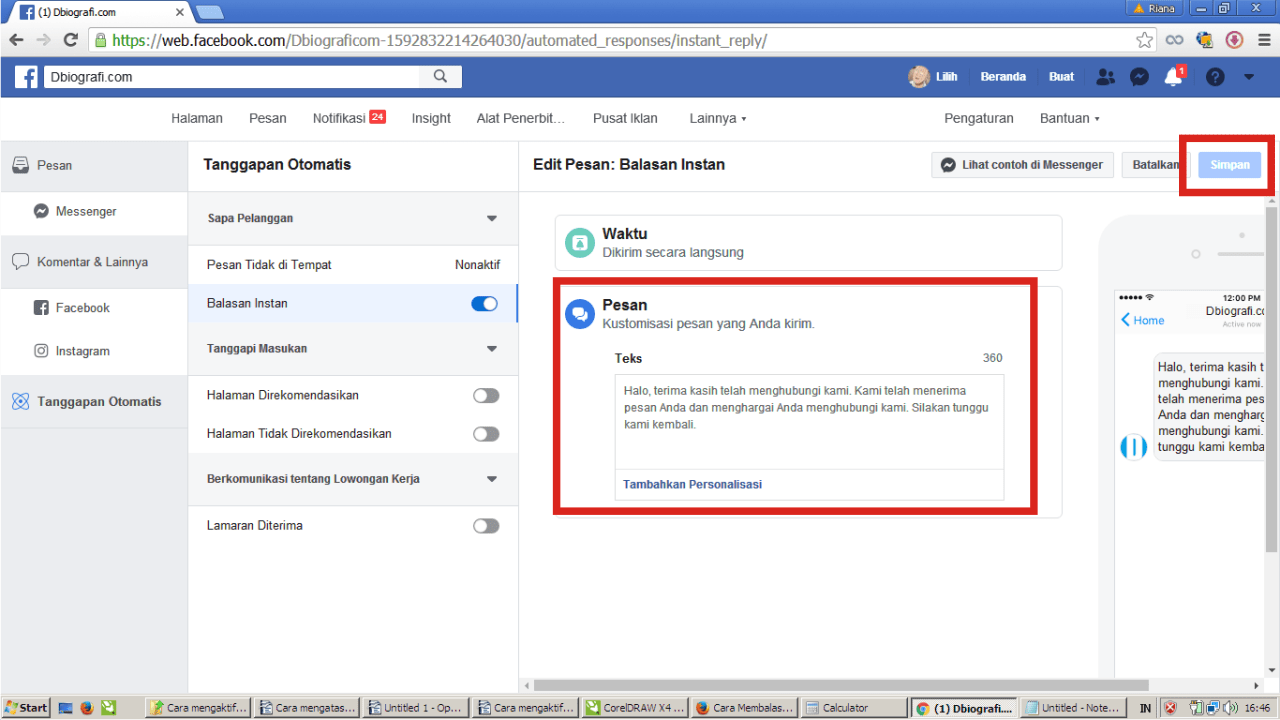Click the search magnifier in the Facebook search bar
The image size is (1280, 720).
pyautogui.click(x=441, y=76)
